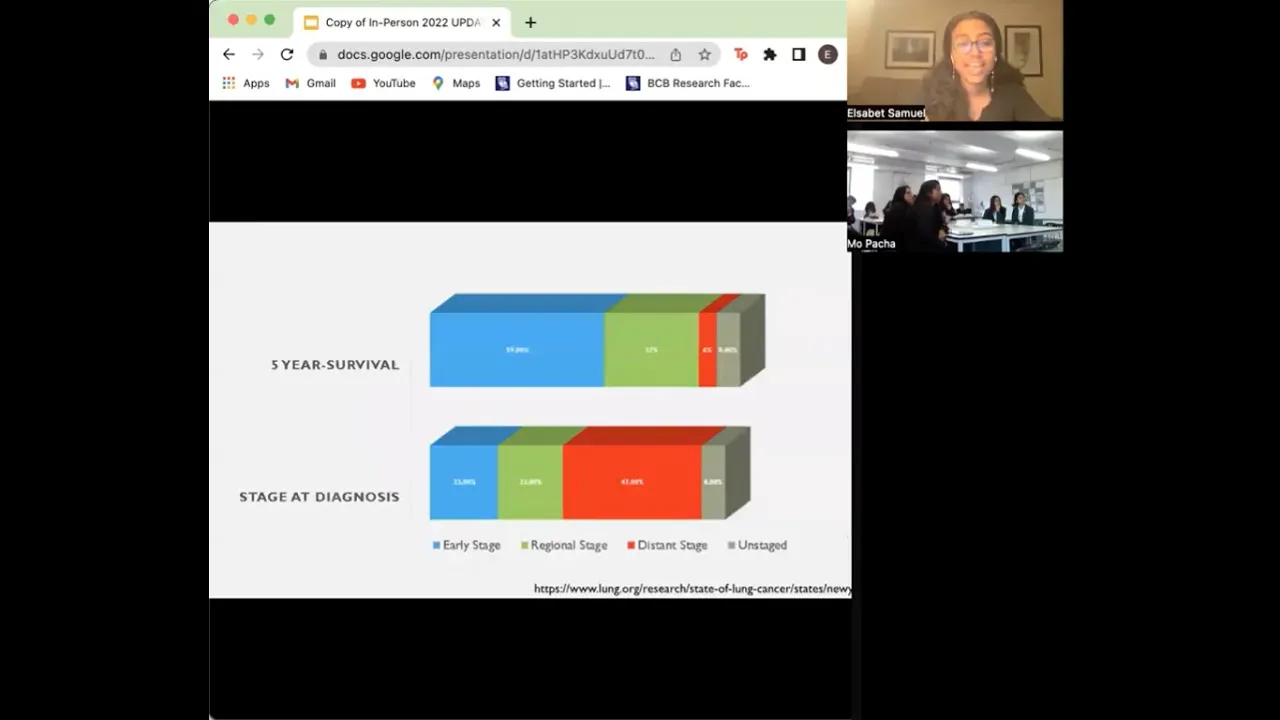Toggle the browser side panel icon
The image size is (1280, 720).
click(798, 55)
